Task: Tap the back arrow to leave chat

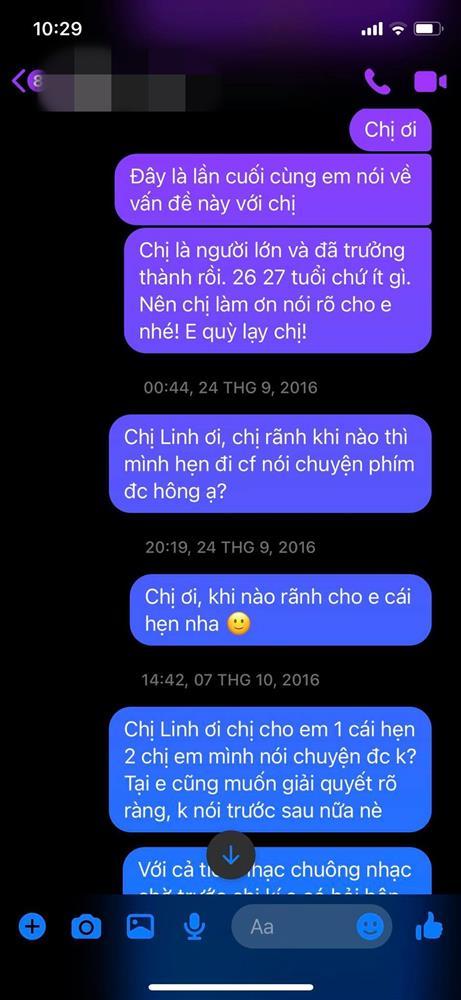Action: tap(19, 82)
